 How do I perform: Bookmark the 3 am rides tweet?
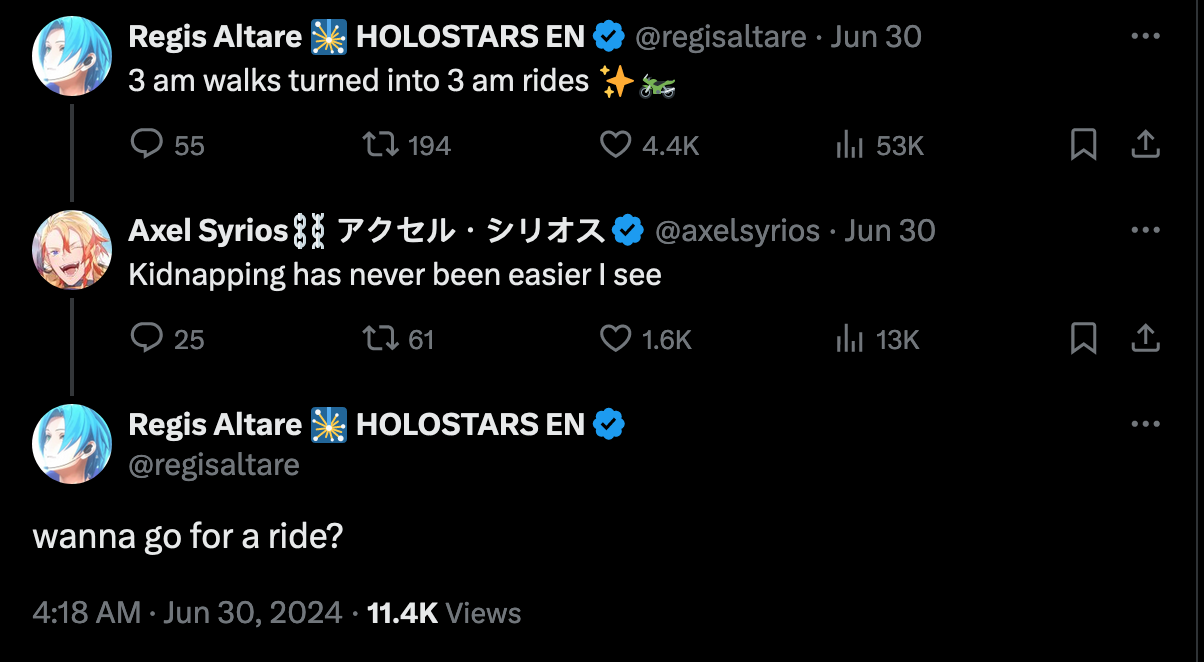click(x=1084, y=146)
